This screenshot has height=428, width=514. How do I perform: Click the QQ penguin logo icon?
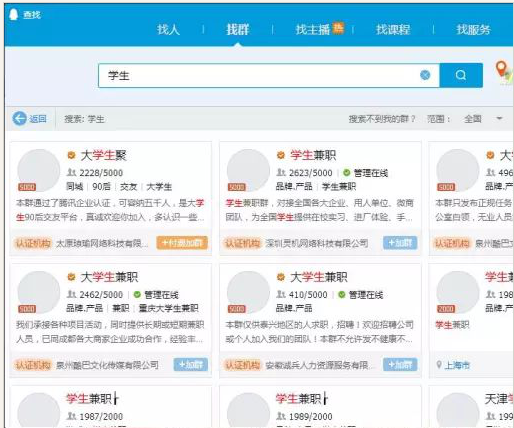(13, 15)
